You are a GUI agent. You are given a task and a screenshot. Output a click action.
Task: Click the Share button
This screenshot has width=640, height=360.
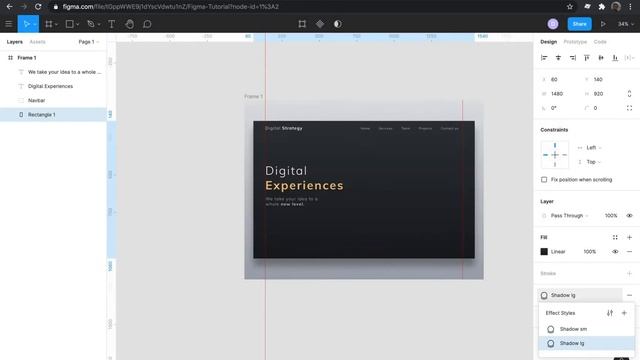[x=579, y=24]
